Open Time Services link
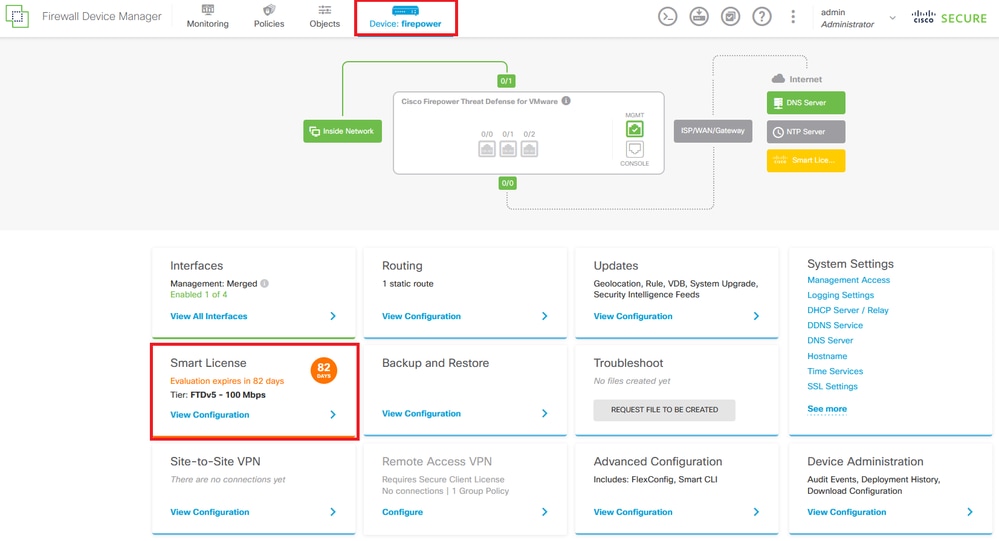The width and height of the screenshot is (999, 541). point(835,371)
